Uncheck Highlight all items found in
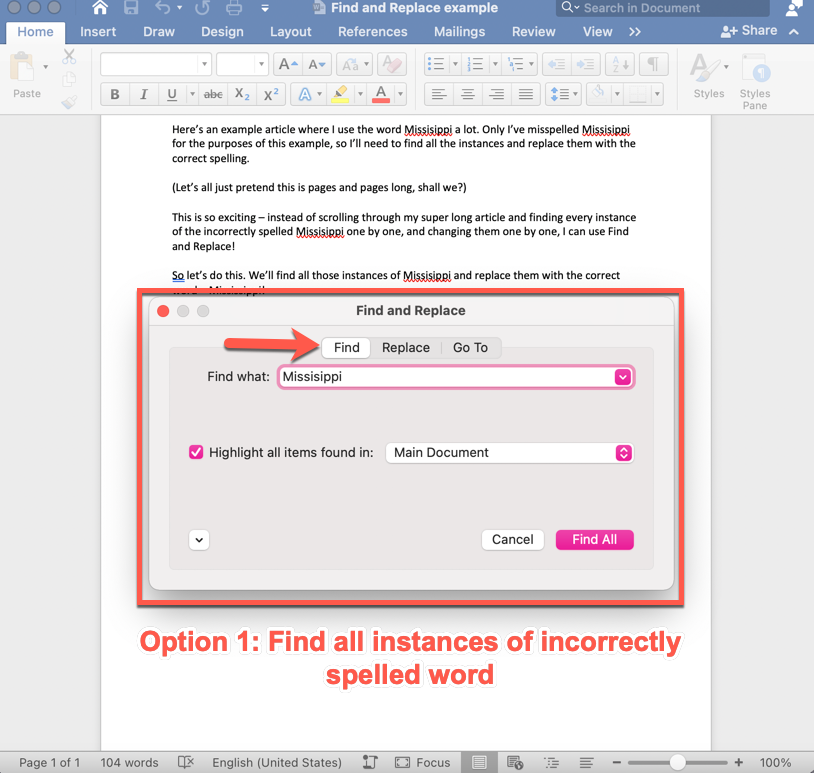814x773 pixels. coord(196,452)
